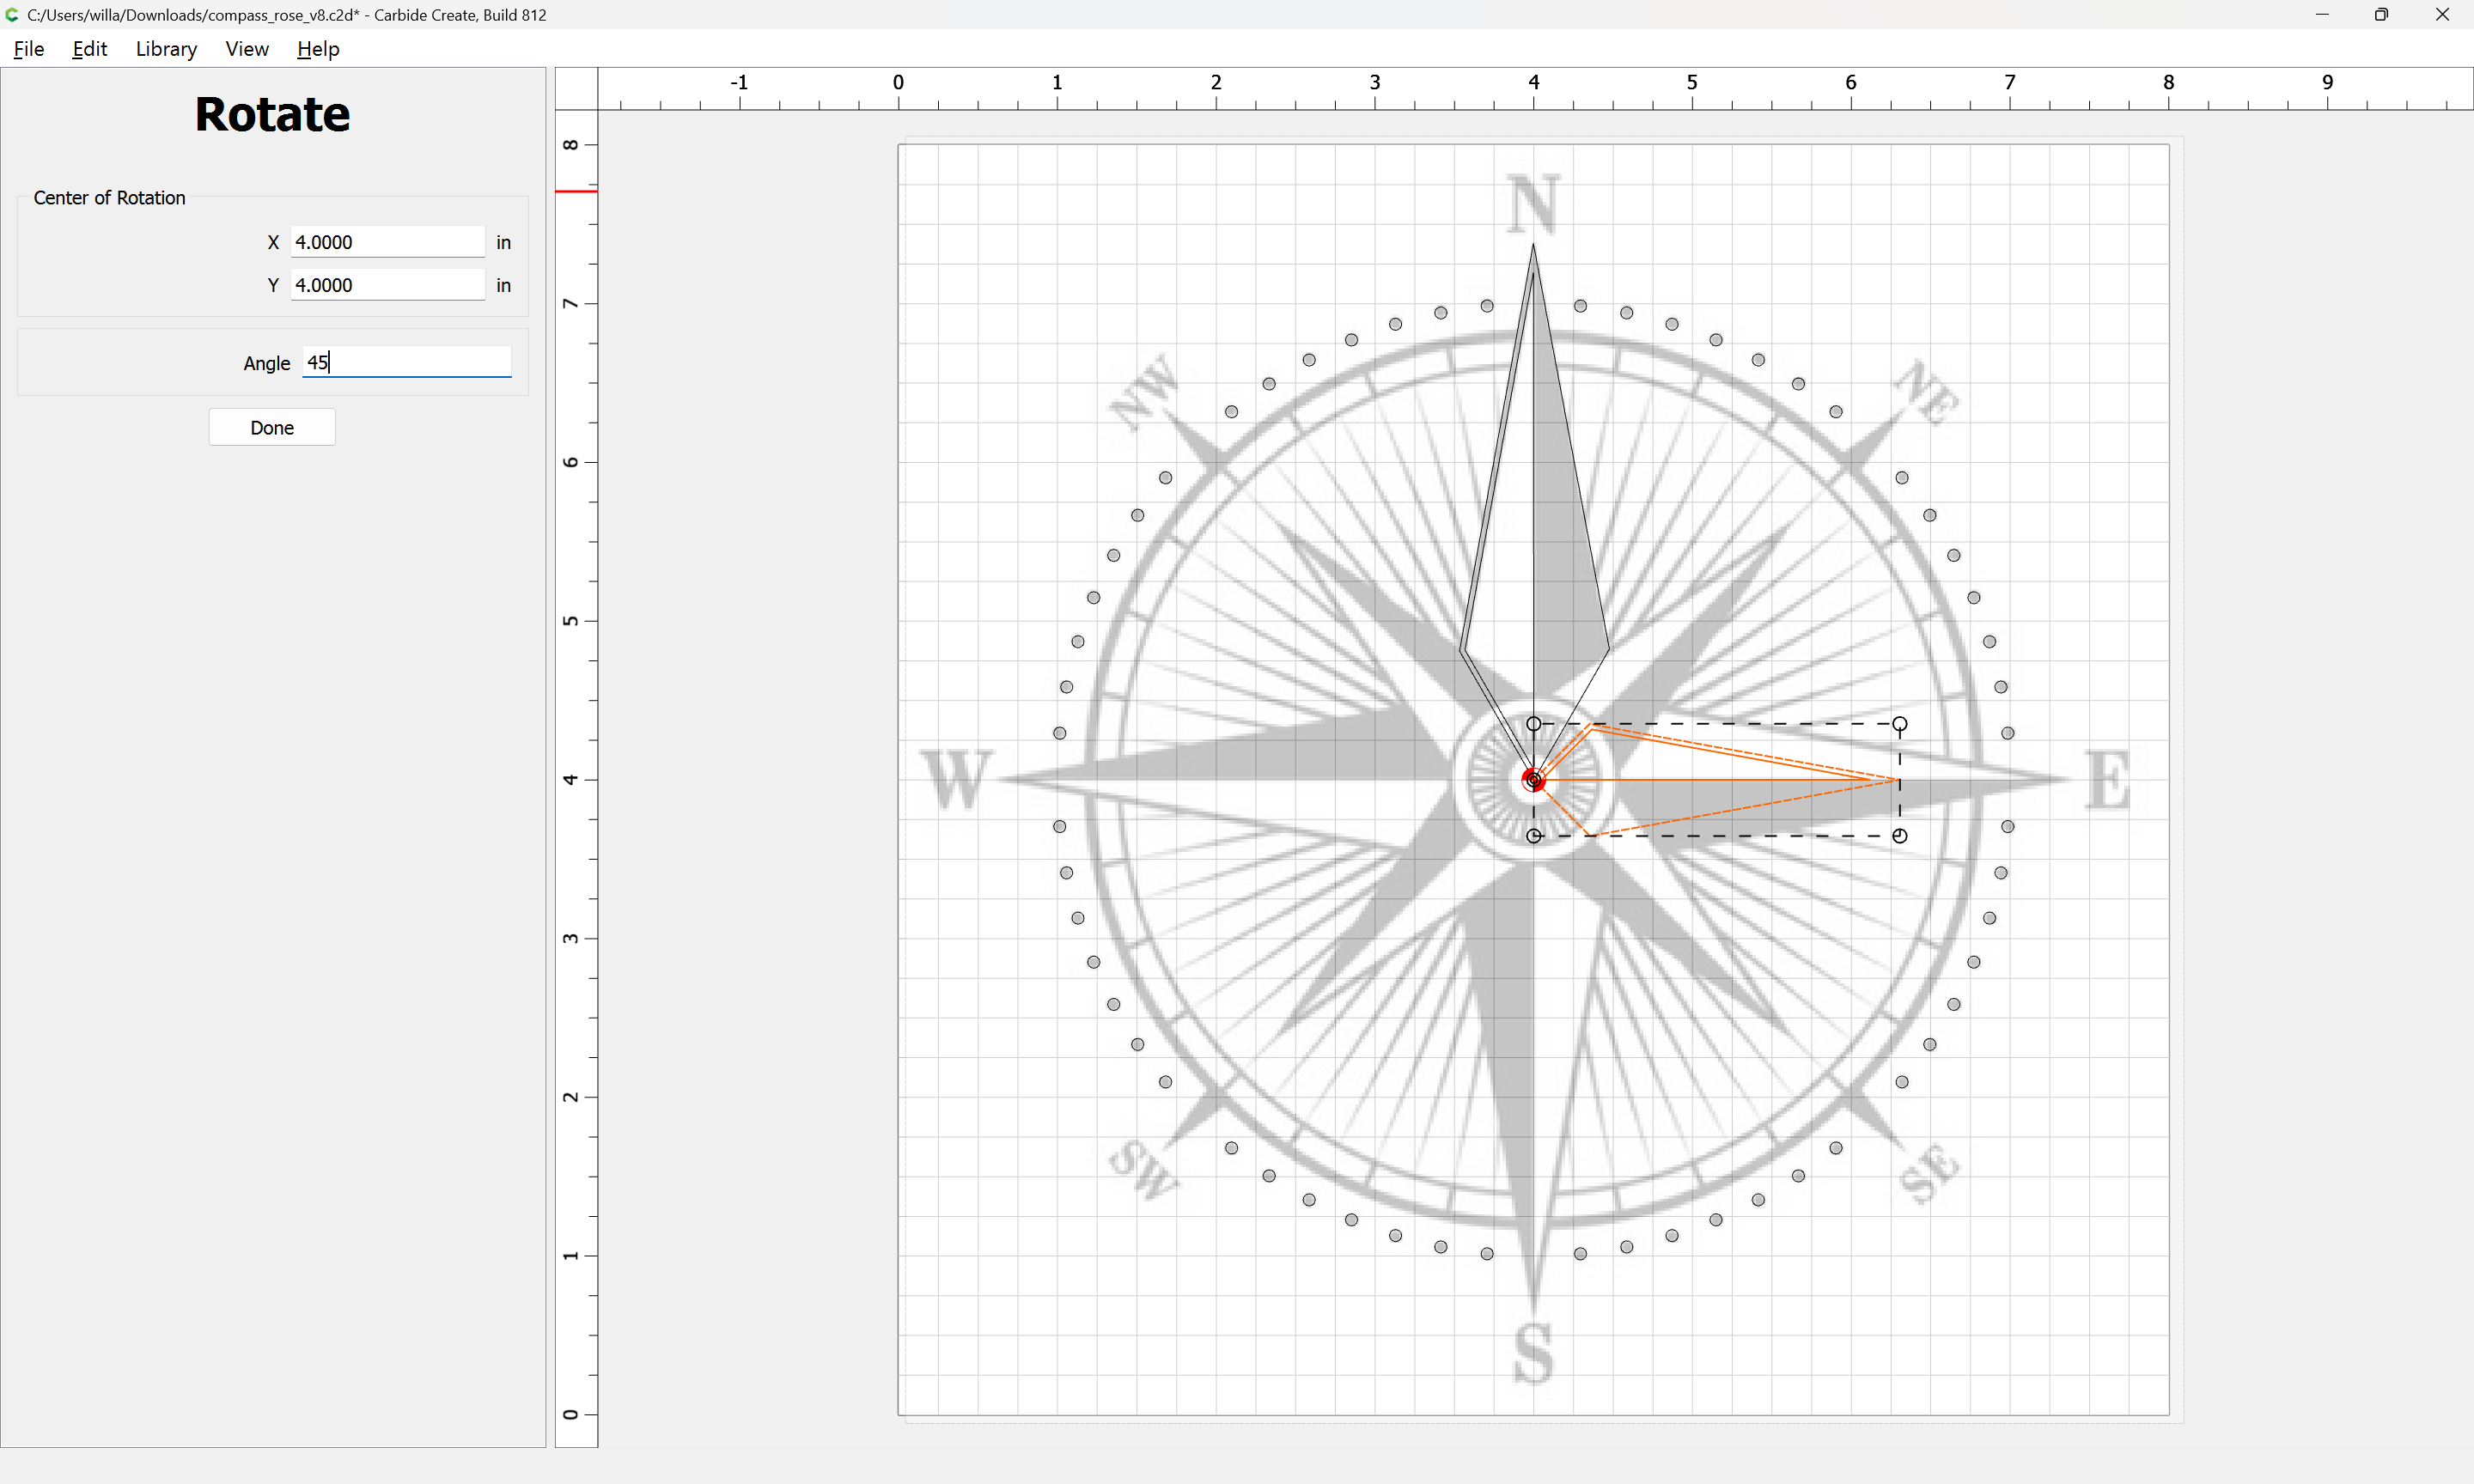Click the red rotation center marker
This screenshot has height=1484, width=2474.
tap(1533, 780)
